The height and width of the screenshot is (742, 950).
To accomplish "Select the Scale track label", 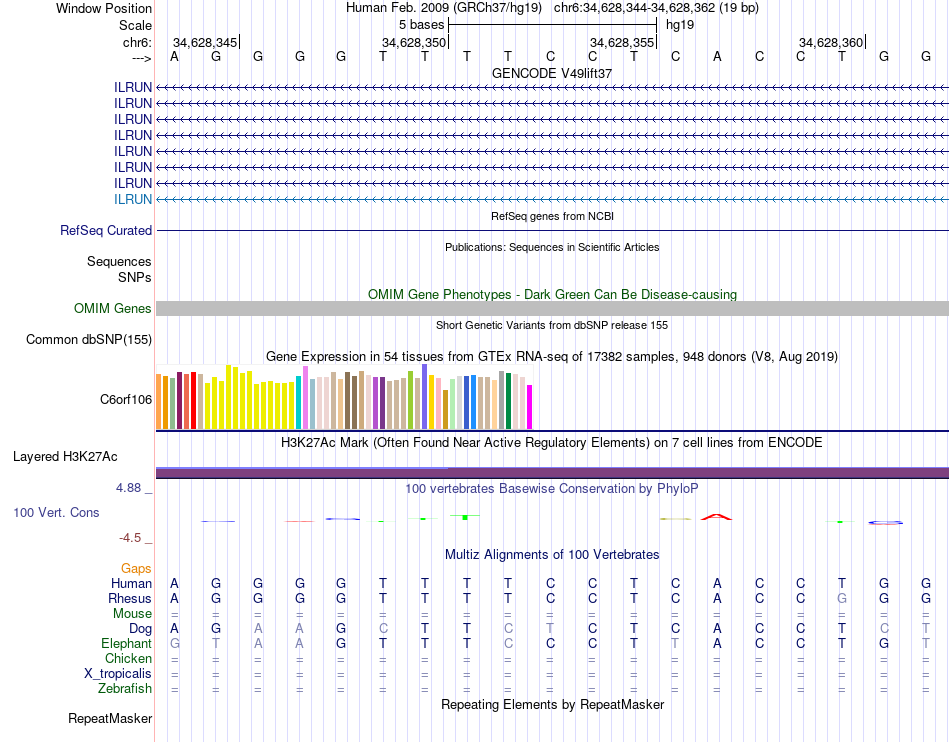I will pyautogui.click(x=135, y=25).
